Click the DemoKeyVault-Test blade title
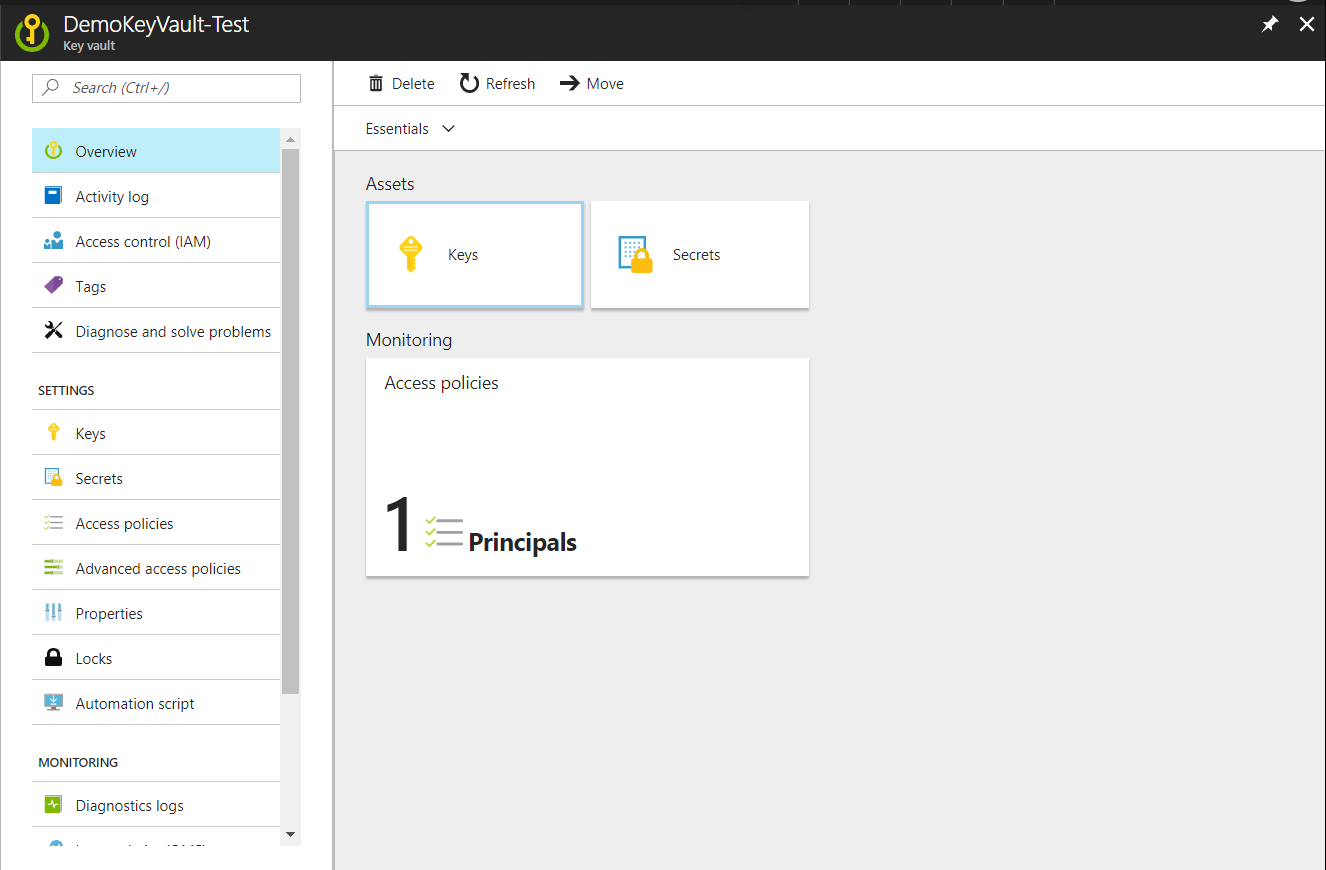Image resolution: width=1326 pixels, height=870 pixels. tap(156, 24)
